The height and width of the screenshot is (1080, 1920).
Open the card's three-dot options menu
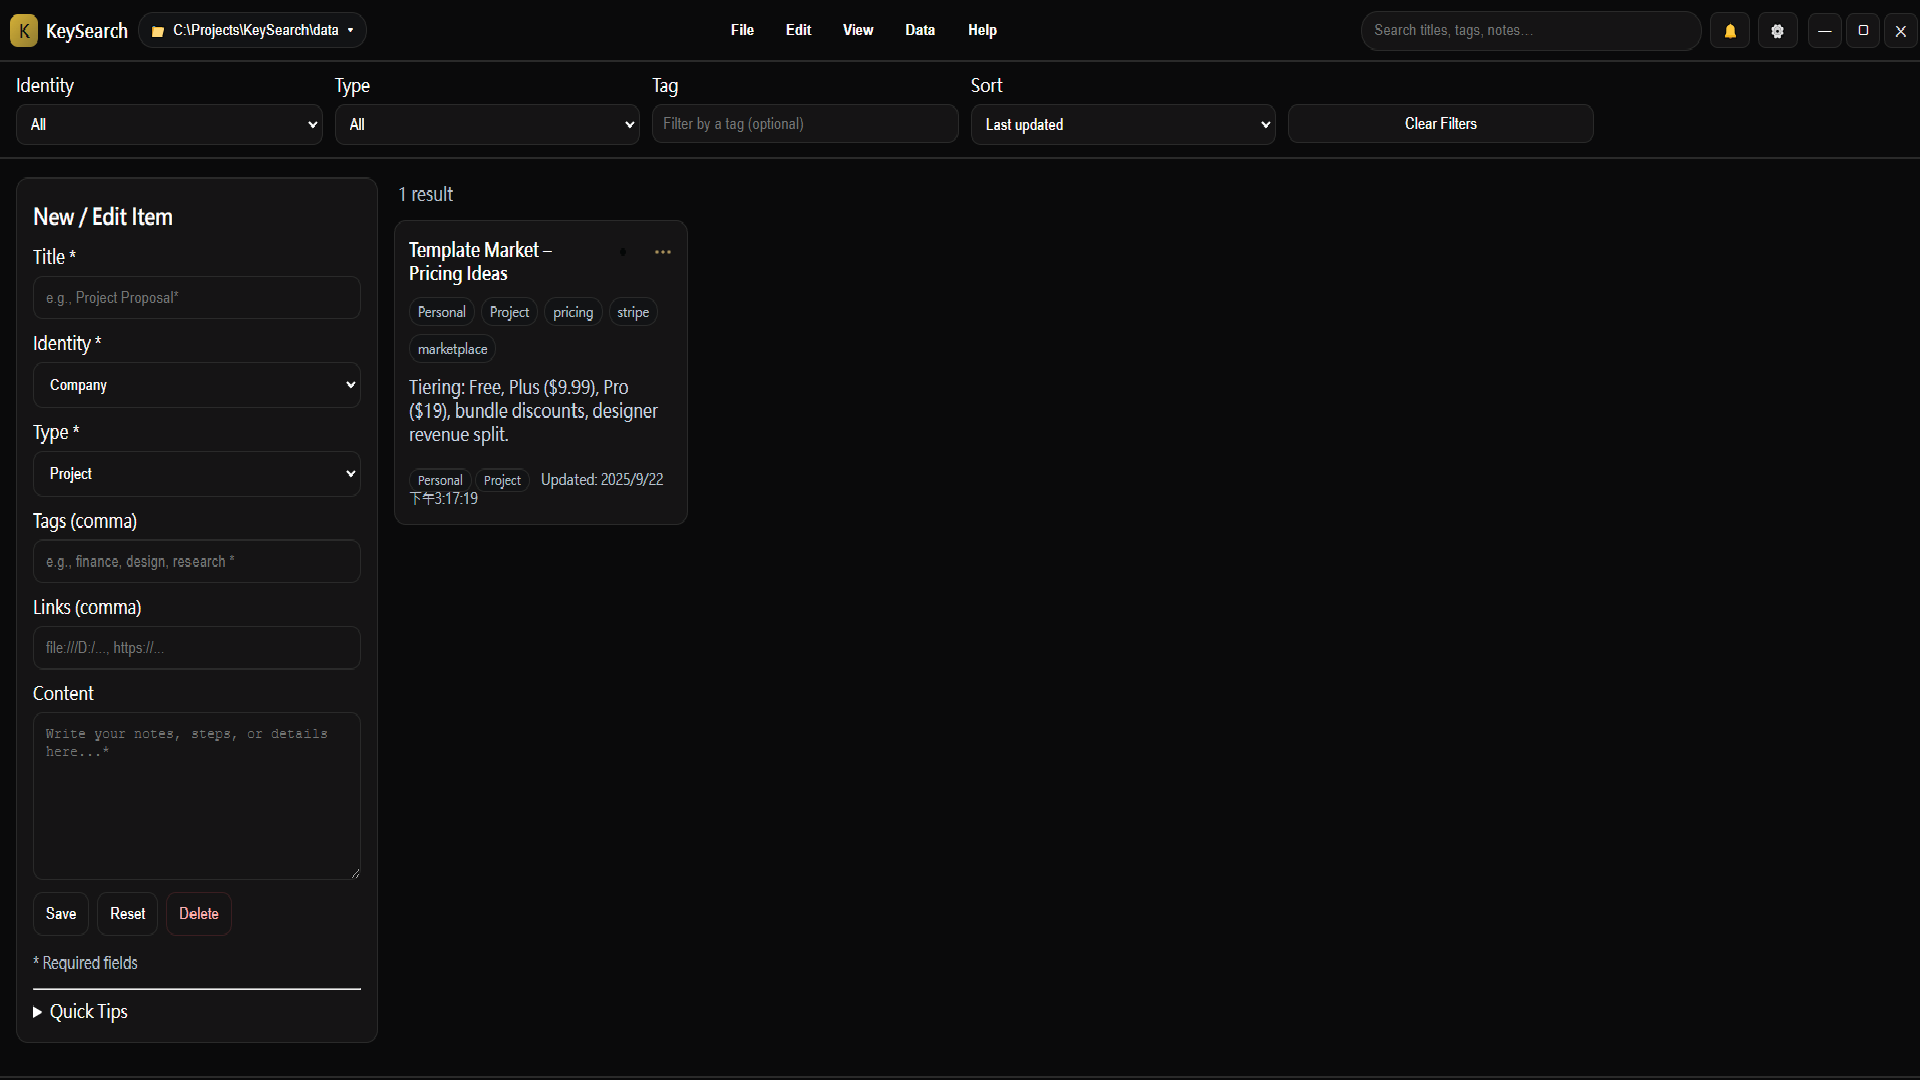(663, 252)
